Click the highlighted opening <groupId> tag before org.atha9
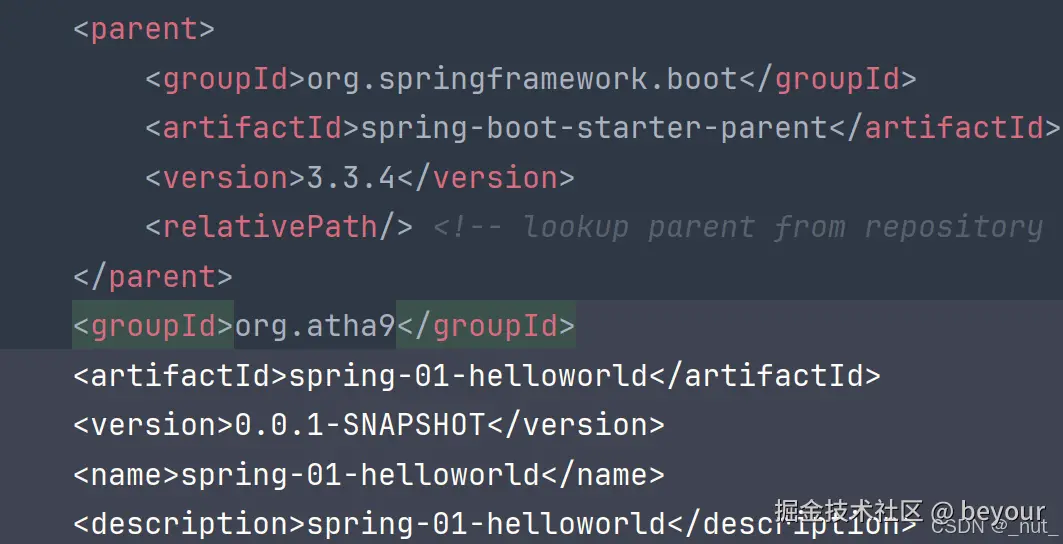This screenshot has height=544, width=1063. coord(153,326)
